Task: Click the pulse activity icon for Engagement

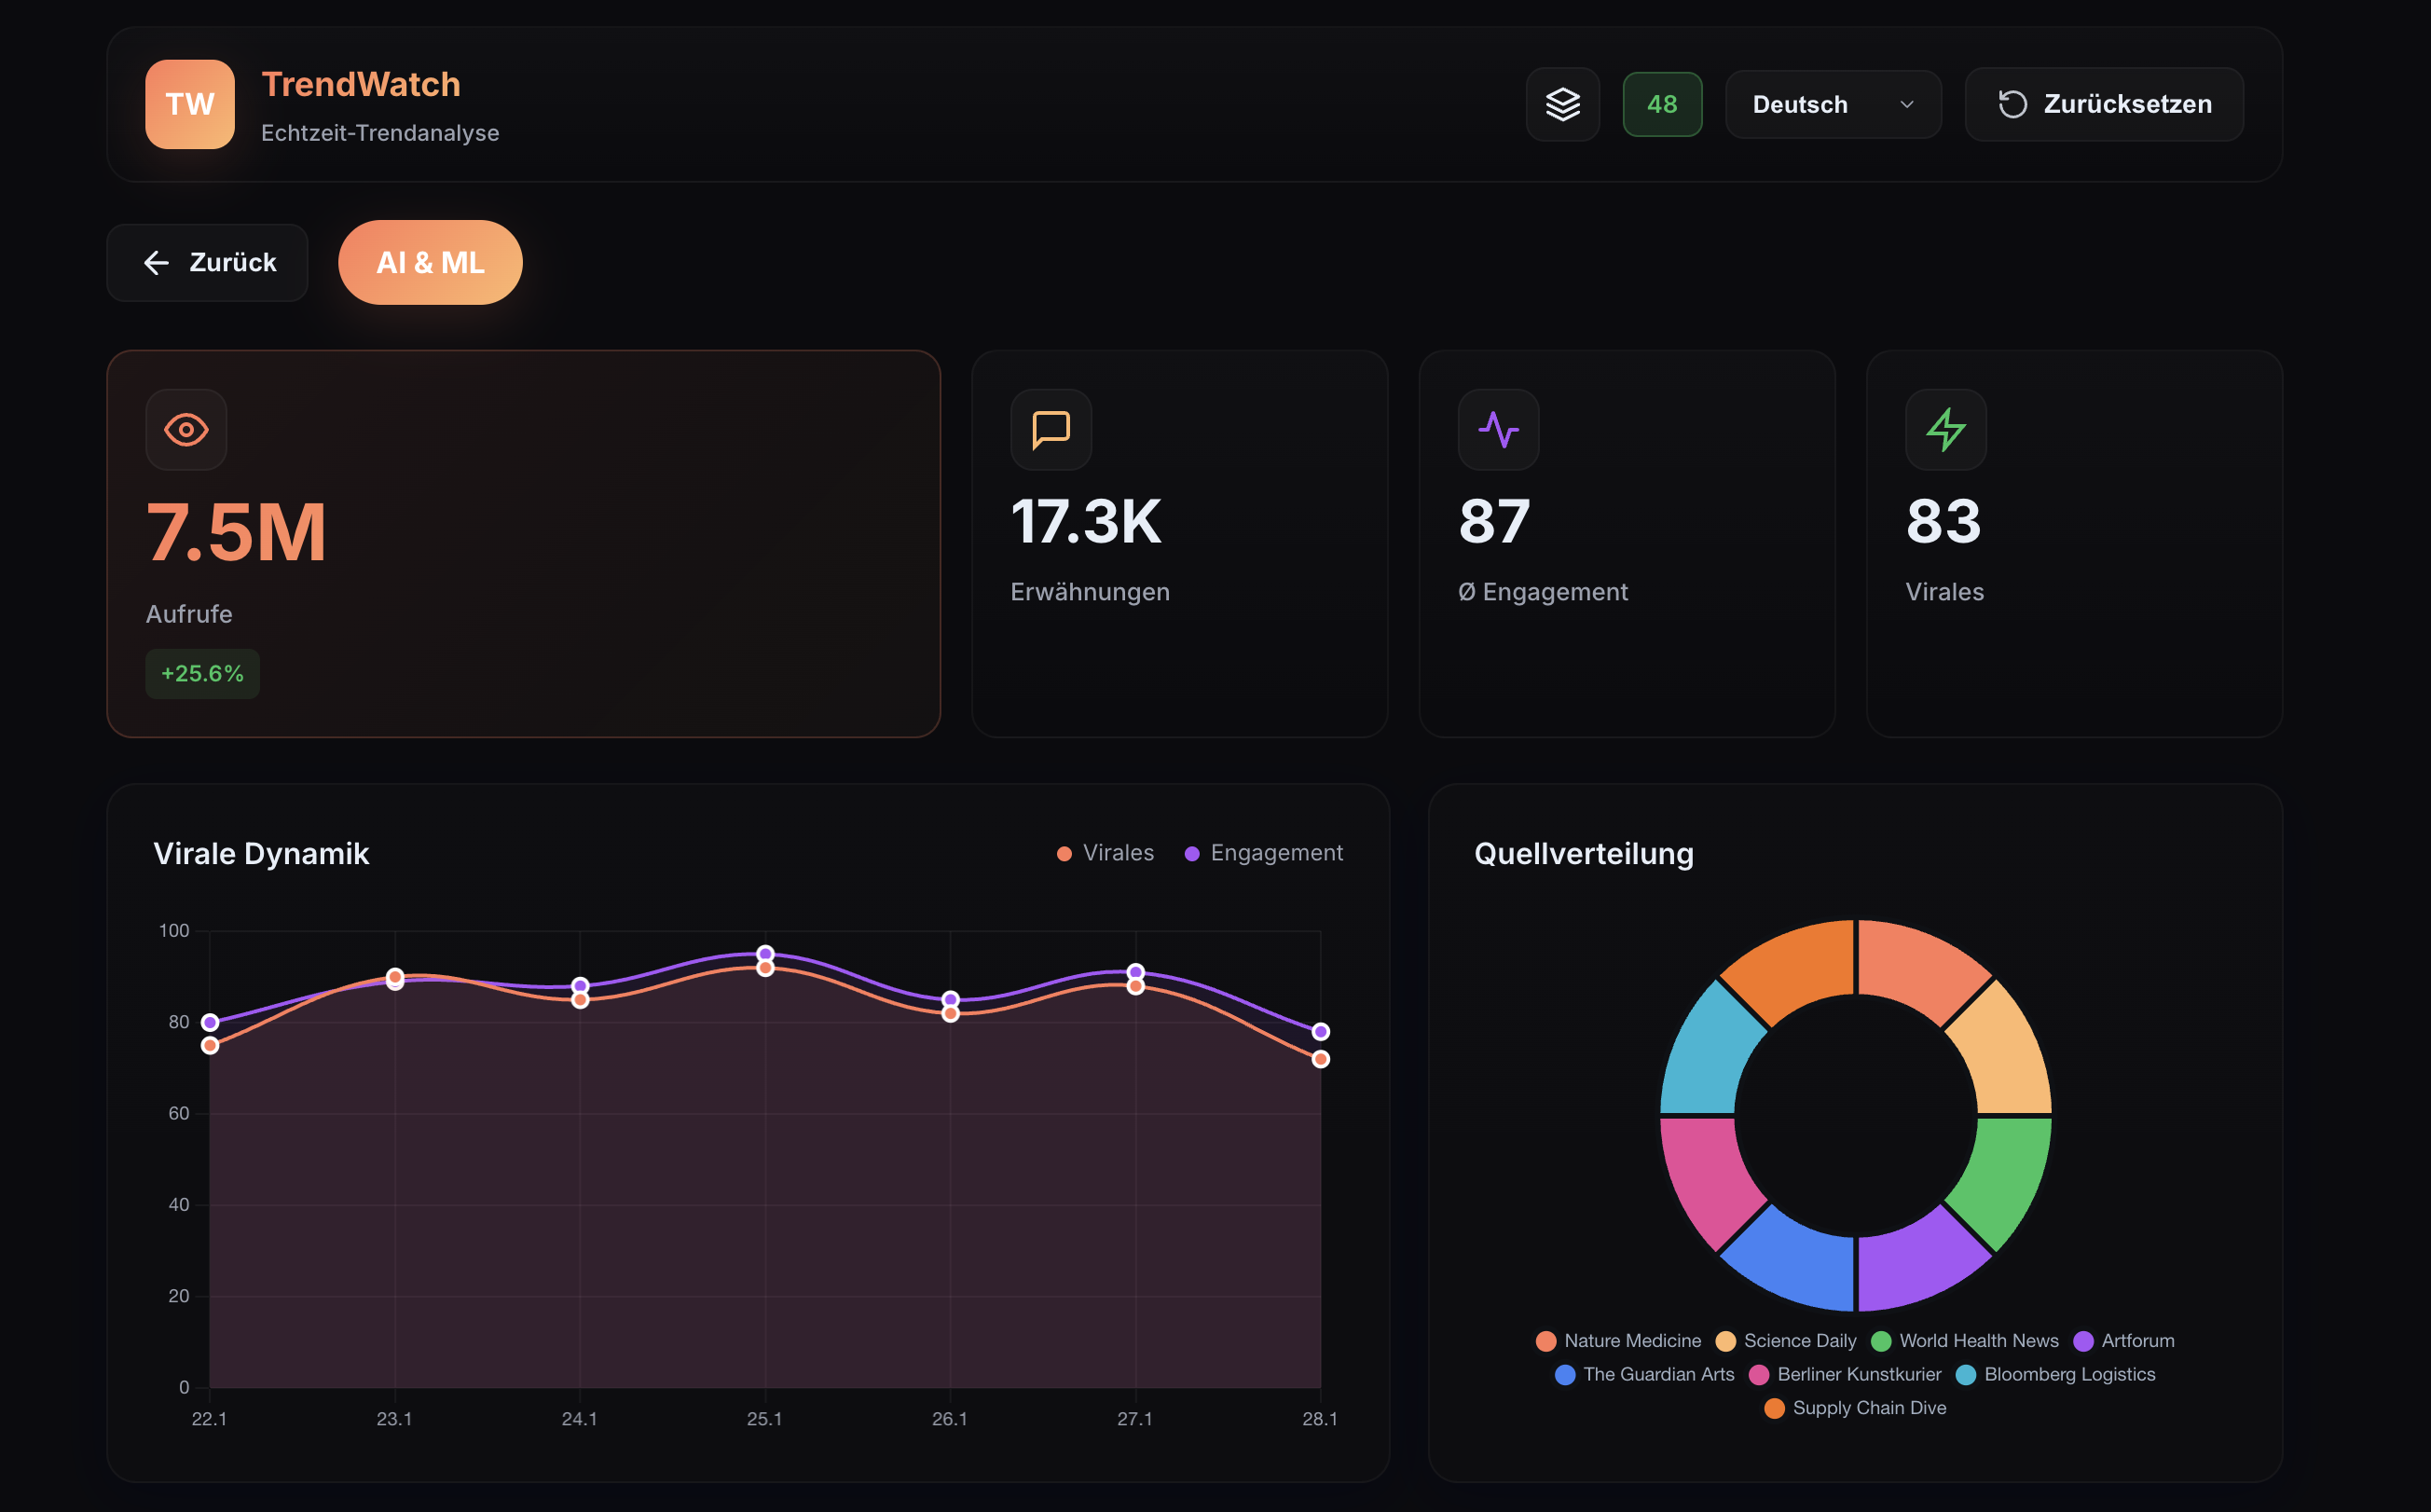Action: tap(1498, 430)
